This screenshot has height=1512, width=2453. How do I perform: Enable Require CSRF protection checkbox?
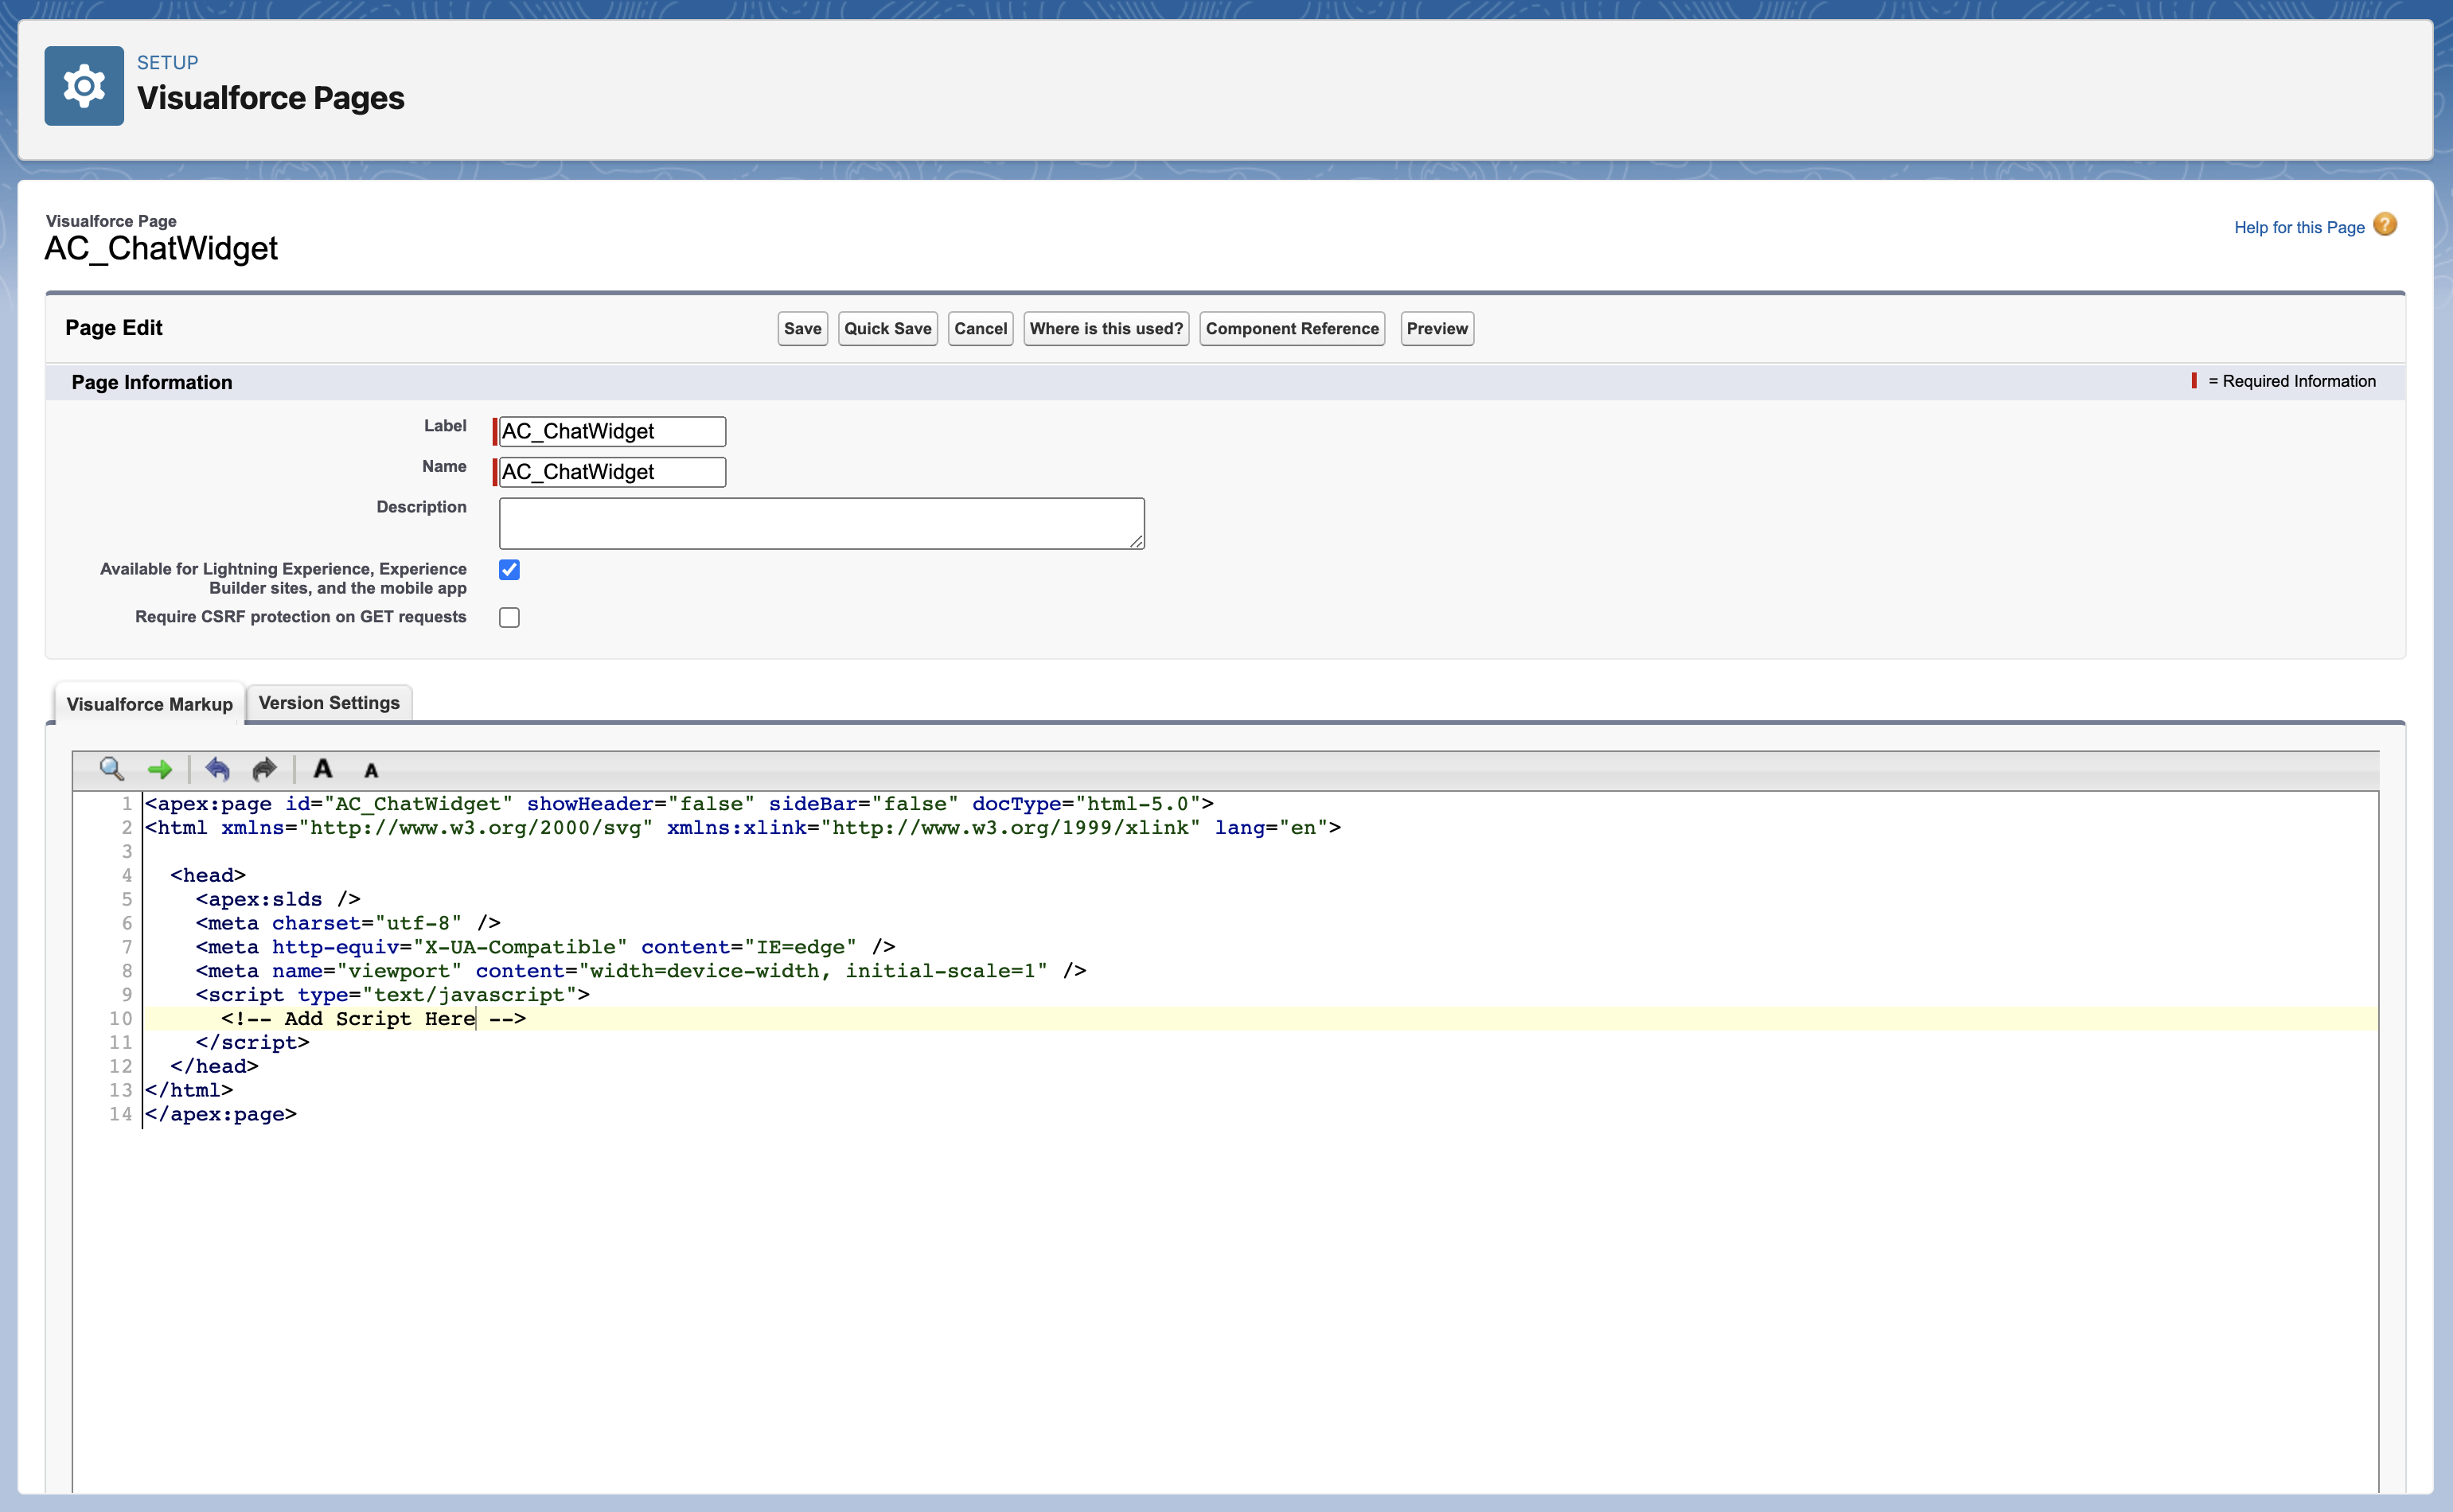click(509, 617)
